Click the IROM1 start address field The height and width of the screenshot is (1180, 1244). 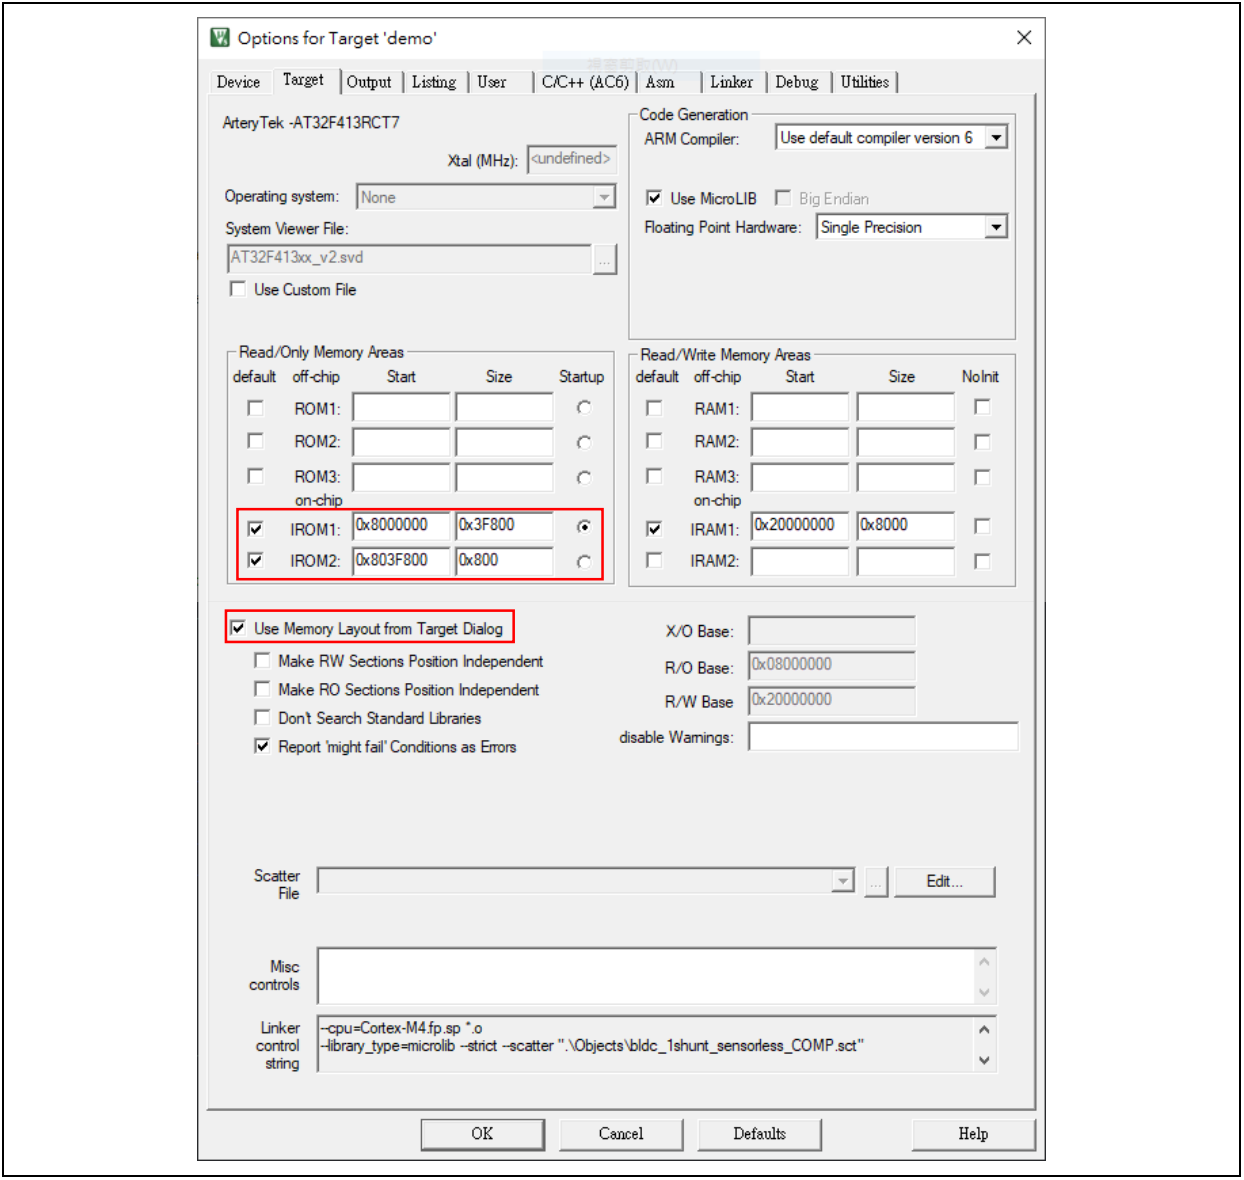[x=402, y=526]
